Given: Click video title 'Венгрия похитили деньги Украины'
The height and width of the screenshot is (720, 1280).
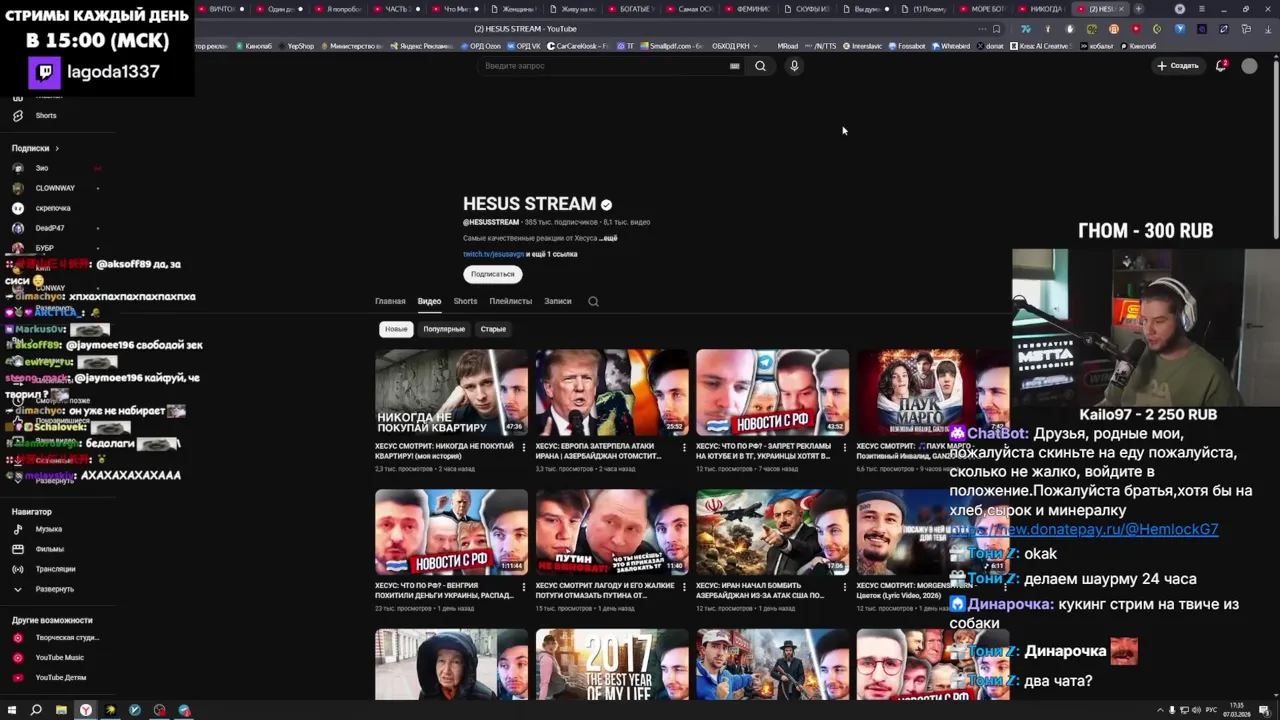Looking at the screenshot, I should coord(445,590).
